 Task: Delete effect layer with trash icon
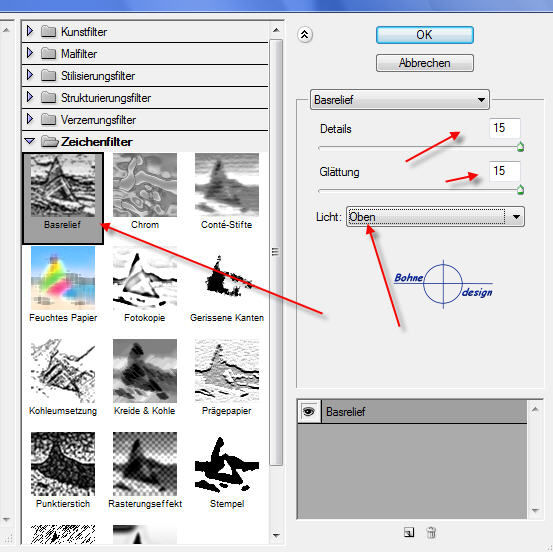coord(431,532)
